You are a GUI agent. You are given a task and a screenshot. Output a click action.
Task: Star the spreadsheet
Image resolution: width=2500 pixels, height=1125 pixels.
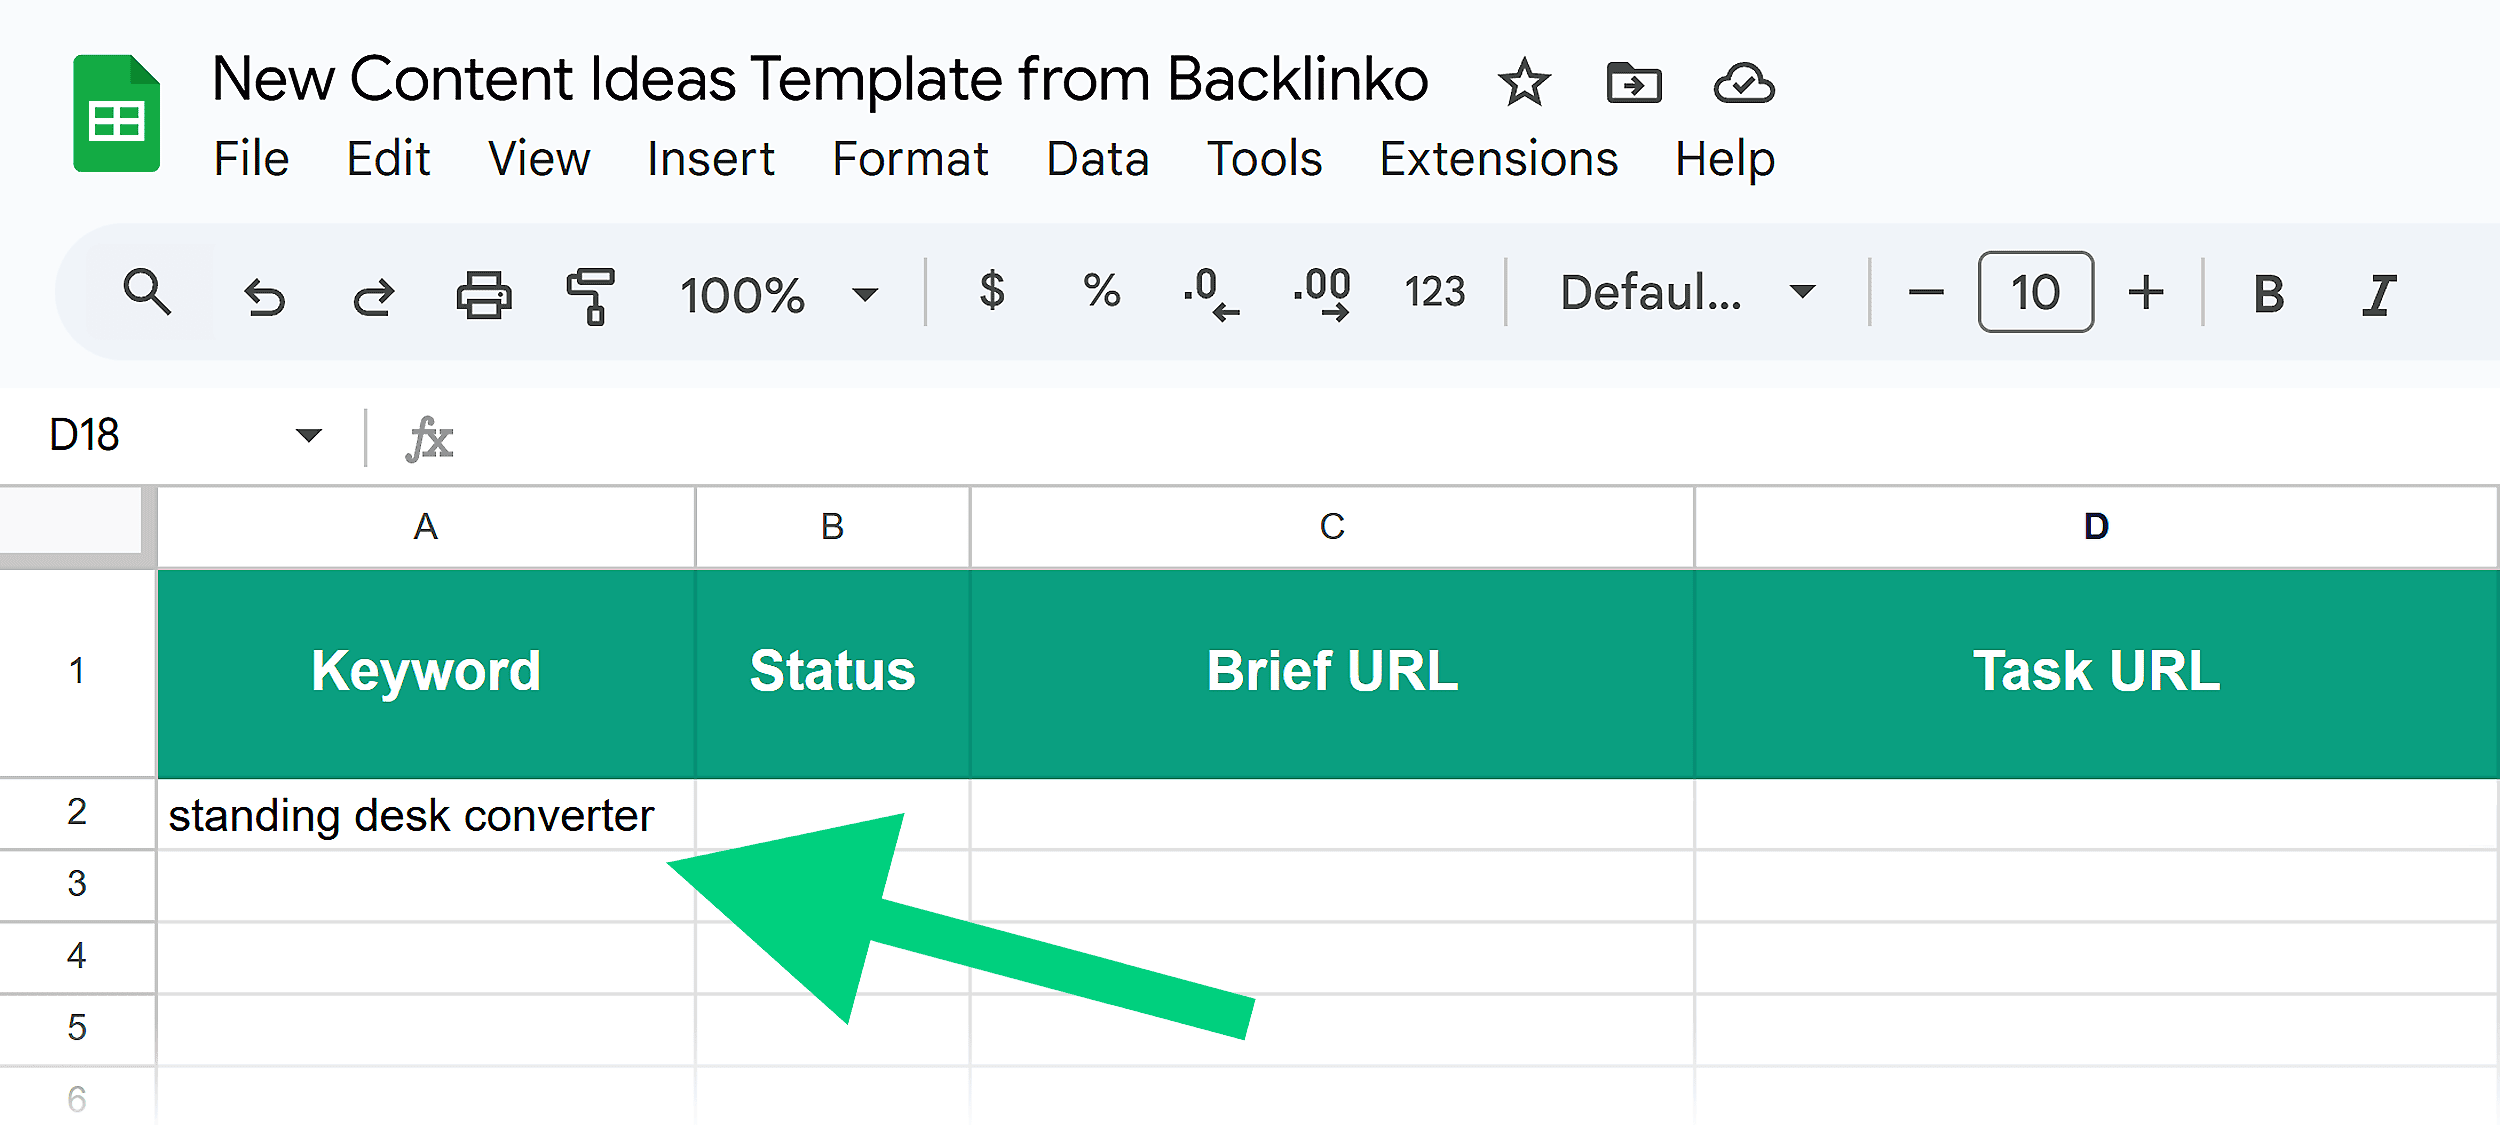(1523, 83)
